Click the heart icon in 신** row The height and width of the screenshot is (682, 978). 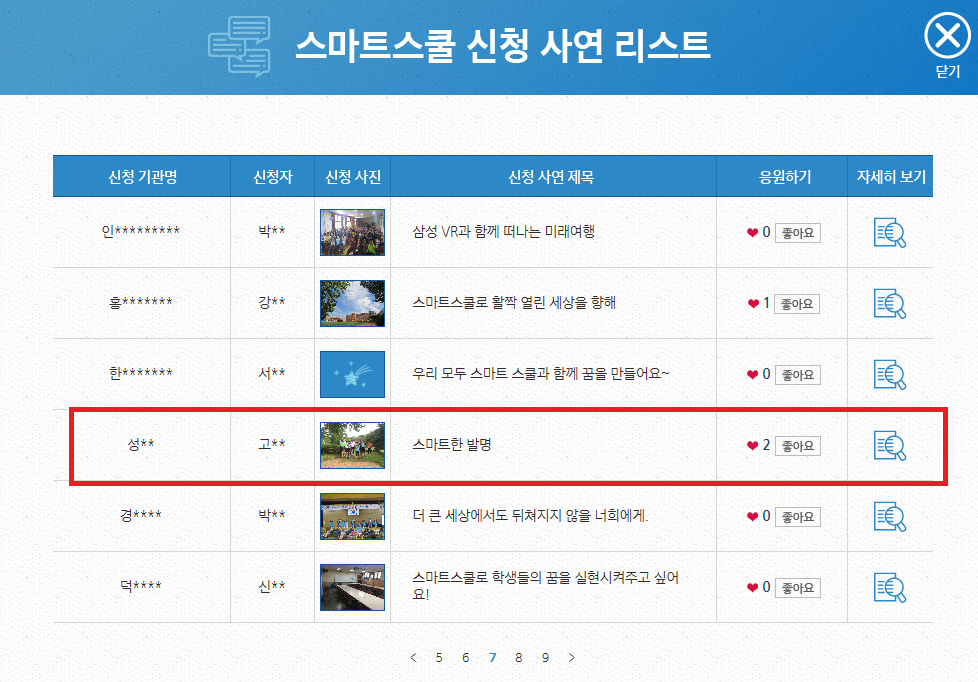click(x=752, y=588)
